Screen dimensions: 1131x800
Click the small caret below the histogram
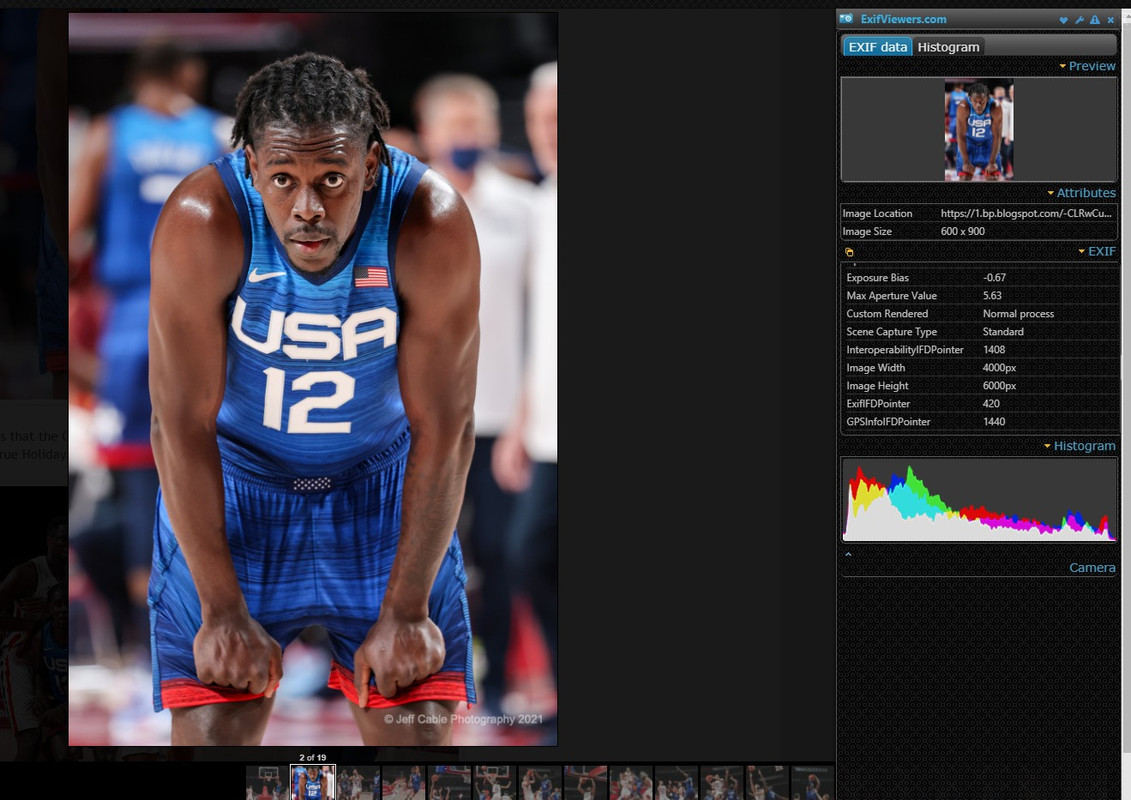848,554
